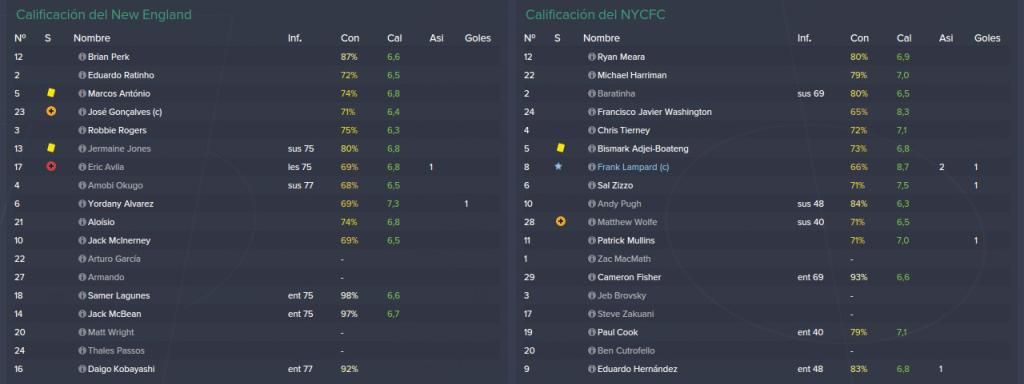Select Francisco Javier Washington's name
This screenshot has width=1024, height=384.
pos(654,112)
